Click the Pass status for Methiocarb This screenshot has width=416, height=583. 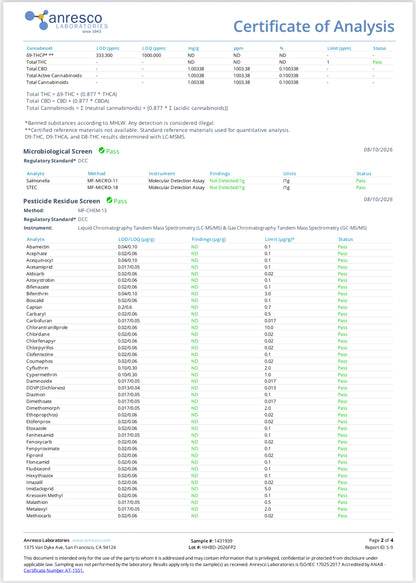342,516
